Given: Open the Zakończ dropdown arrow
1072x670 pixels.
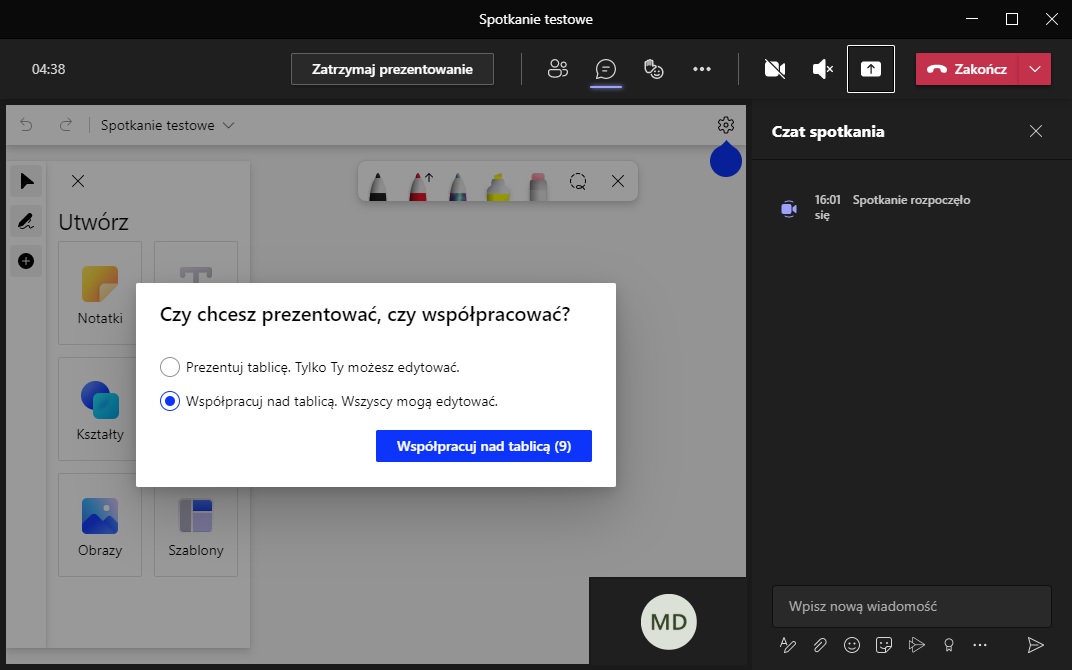Looking at the screenshot, I should coord(1035,69).
